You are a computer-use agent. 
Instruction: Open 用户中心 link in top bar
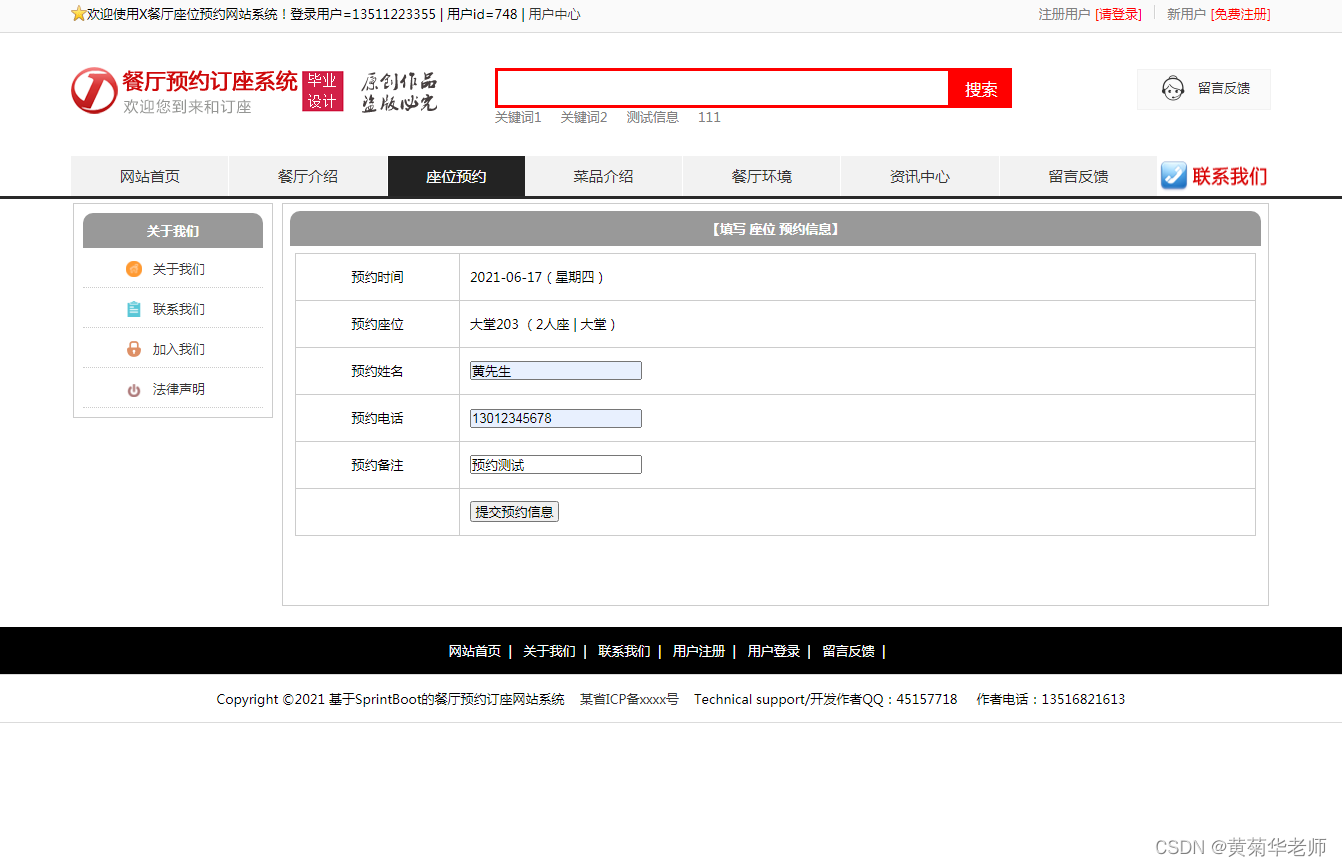click(x=554, y=14)
